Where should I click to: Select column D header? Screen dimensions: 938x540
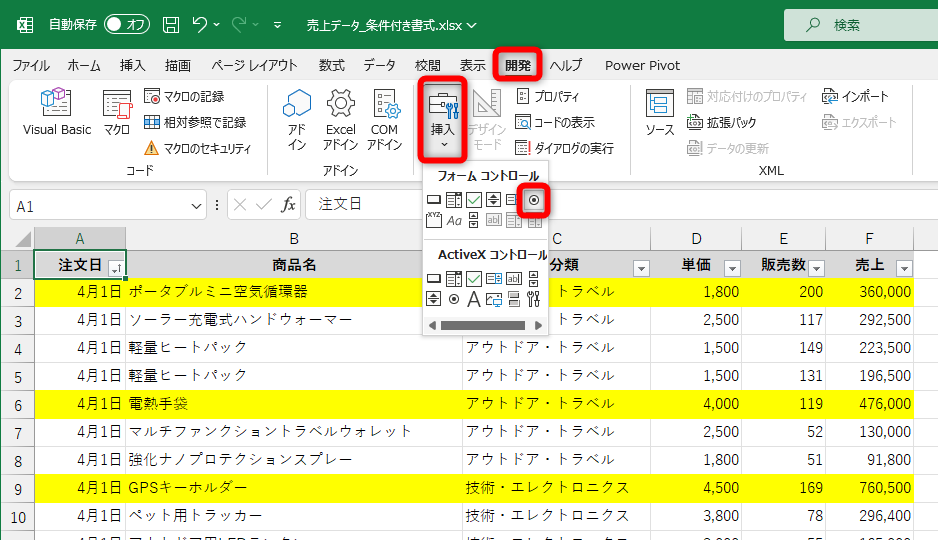696,239
